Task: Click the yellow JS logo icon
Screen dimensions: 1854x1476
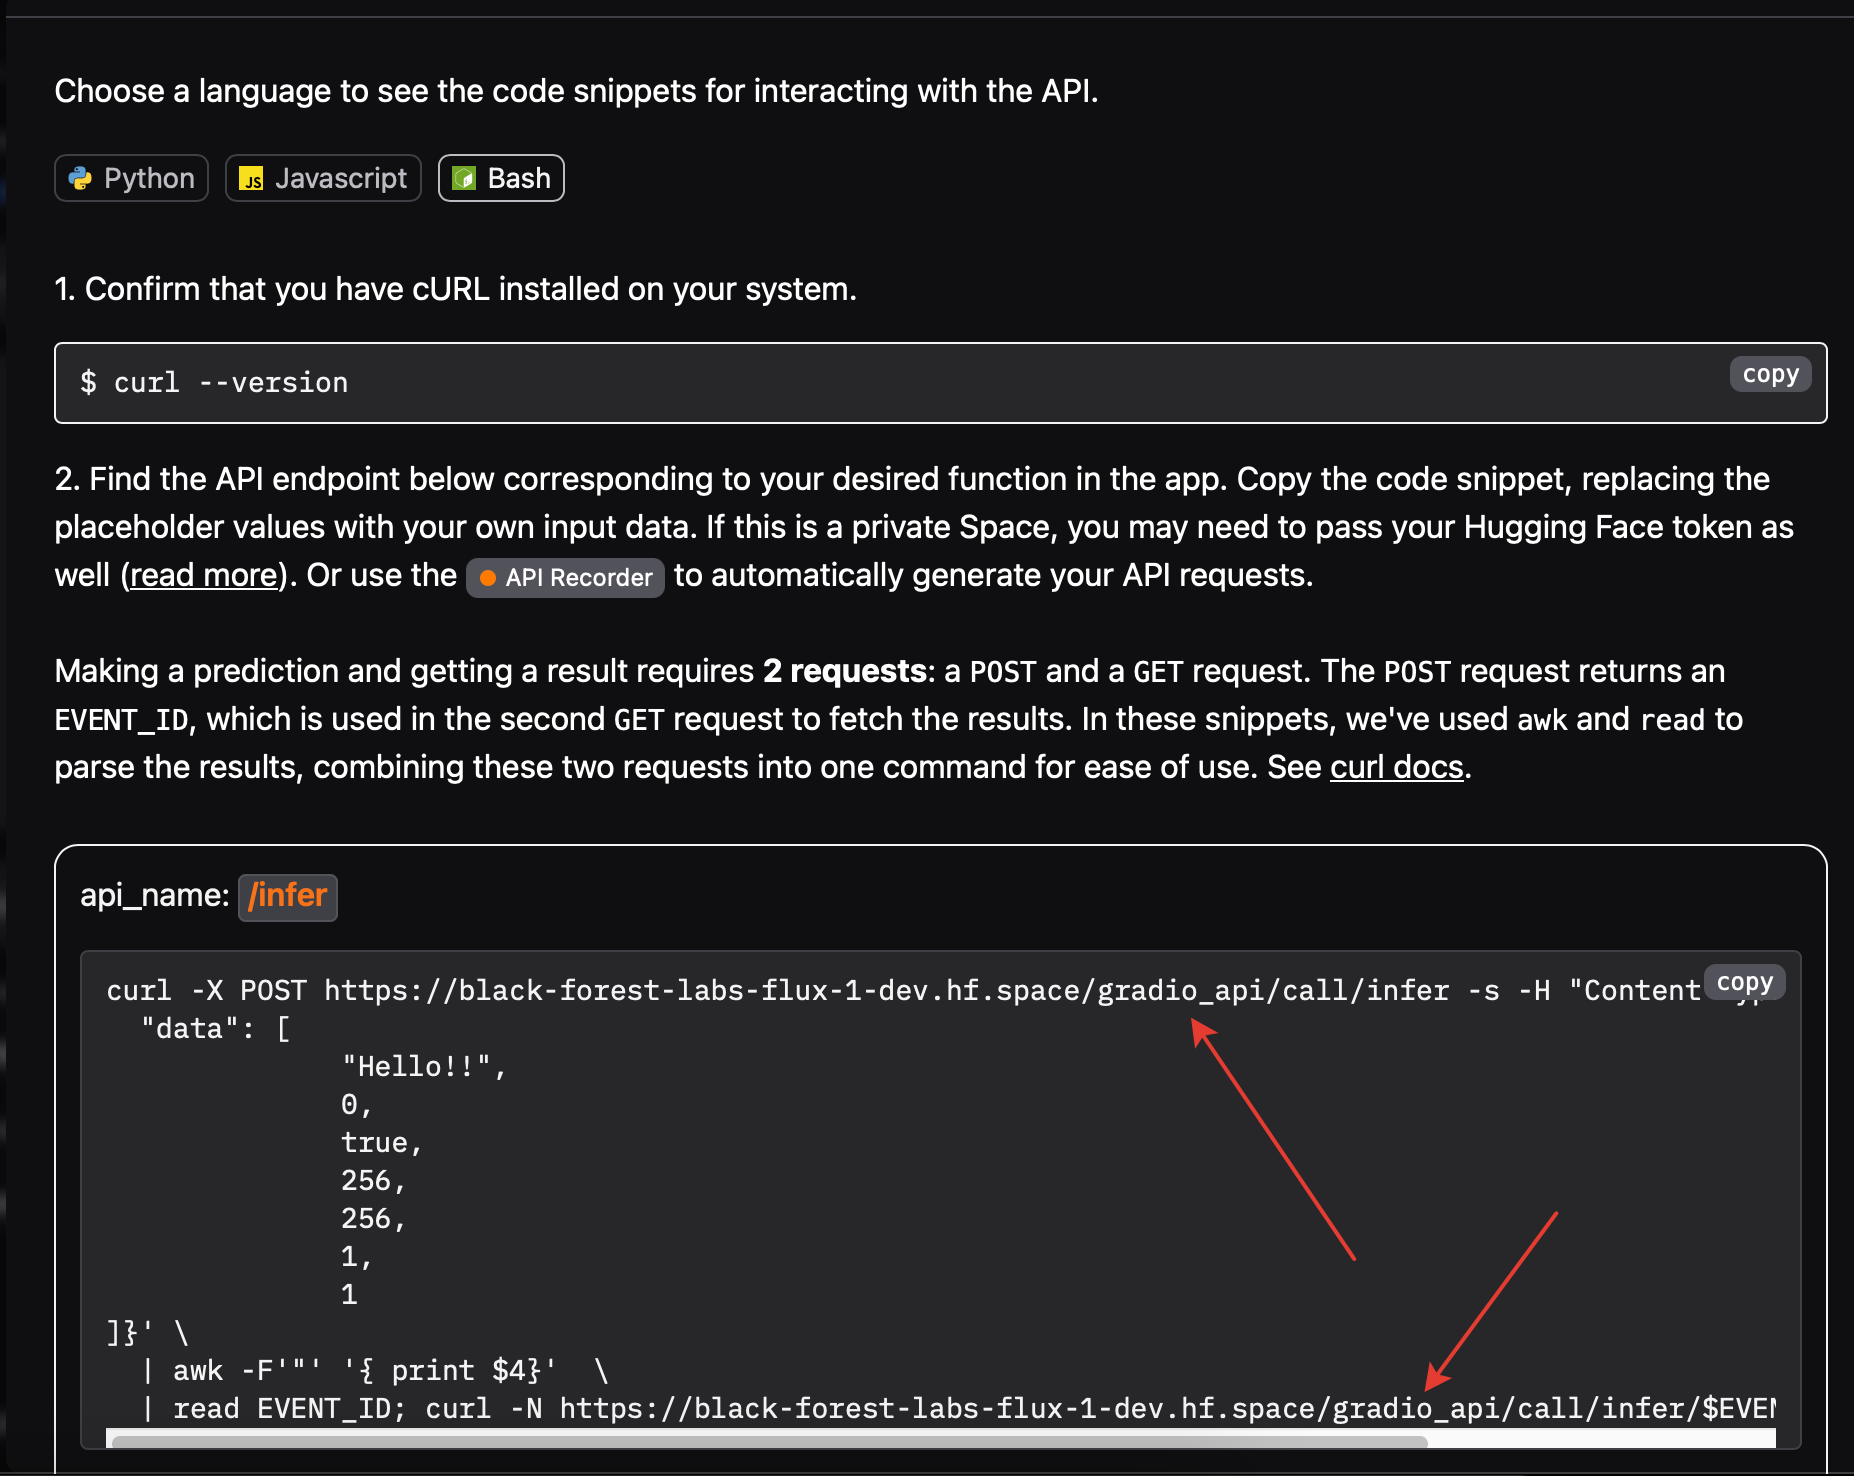Action: [x=252, y=179]
